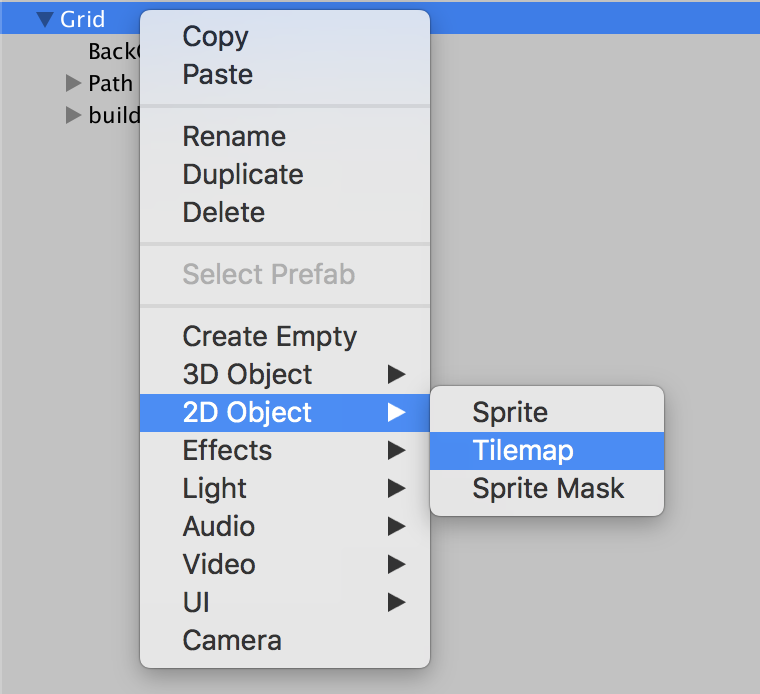This screenshot has height=694, width=760.
Task: Select Duplicate from the menu
Action: (285, 174)
